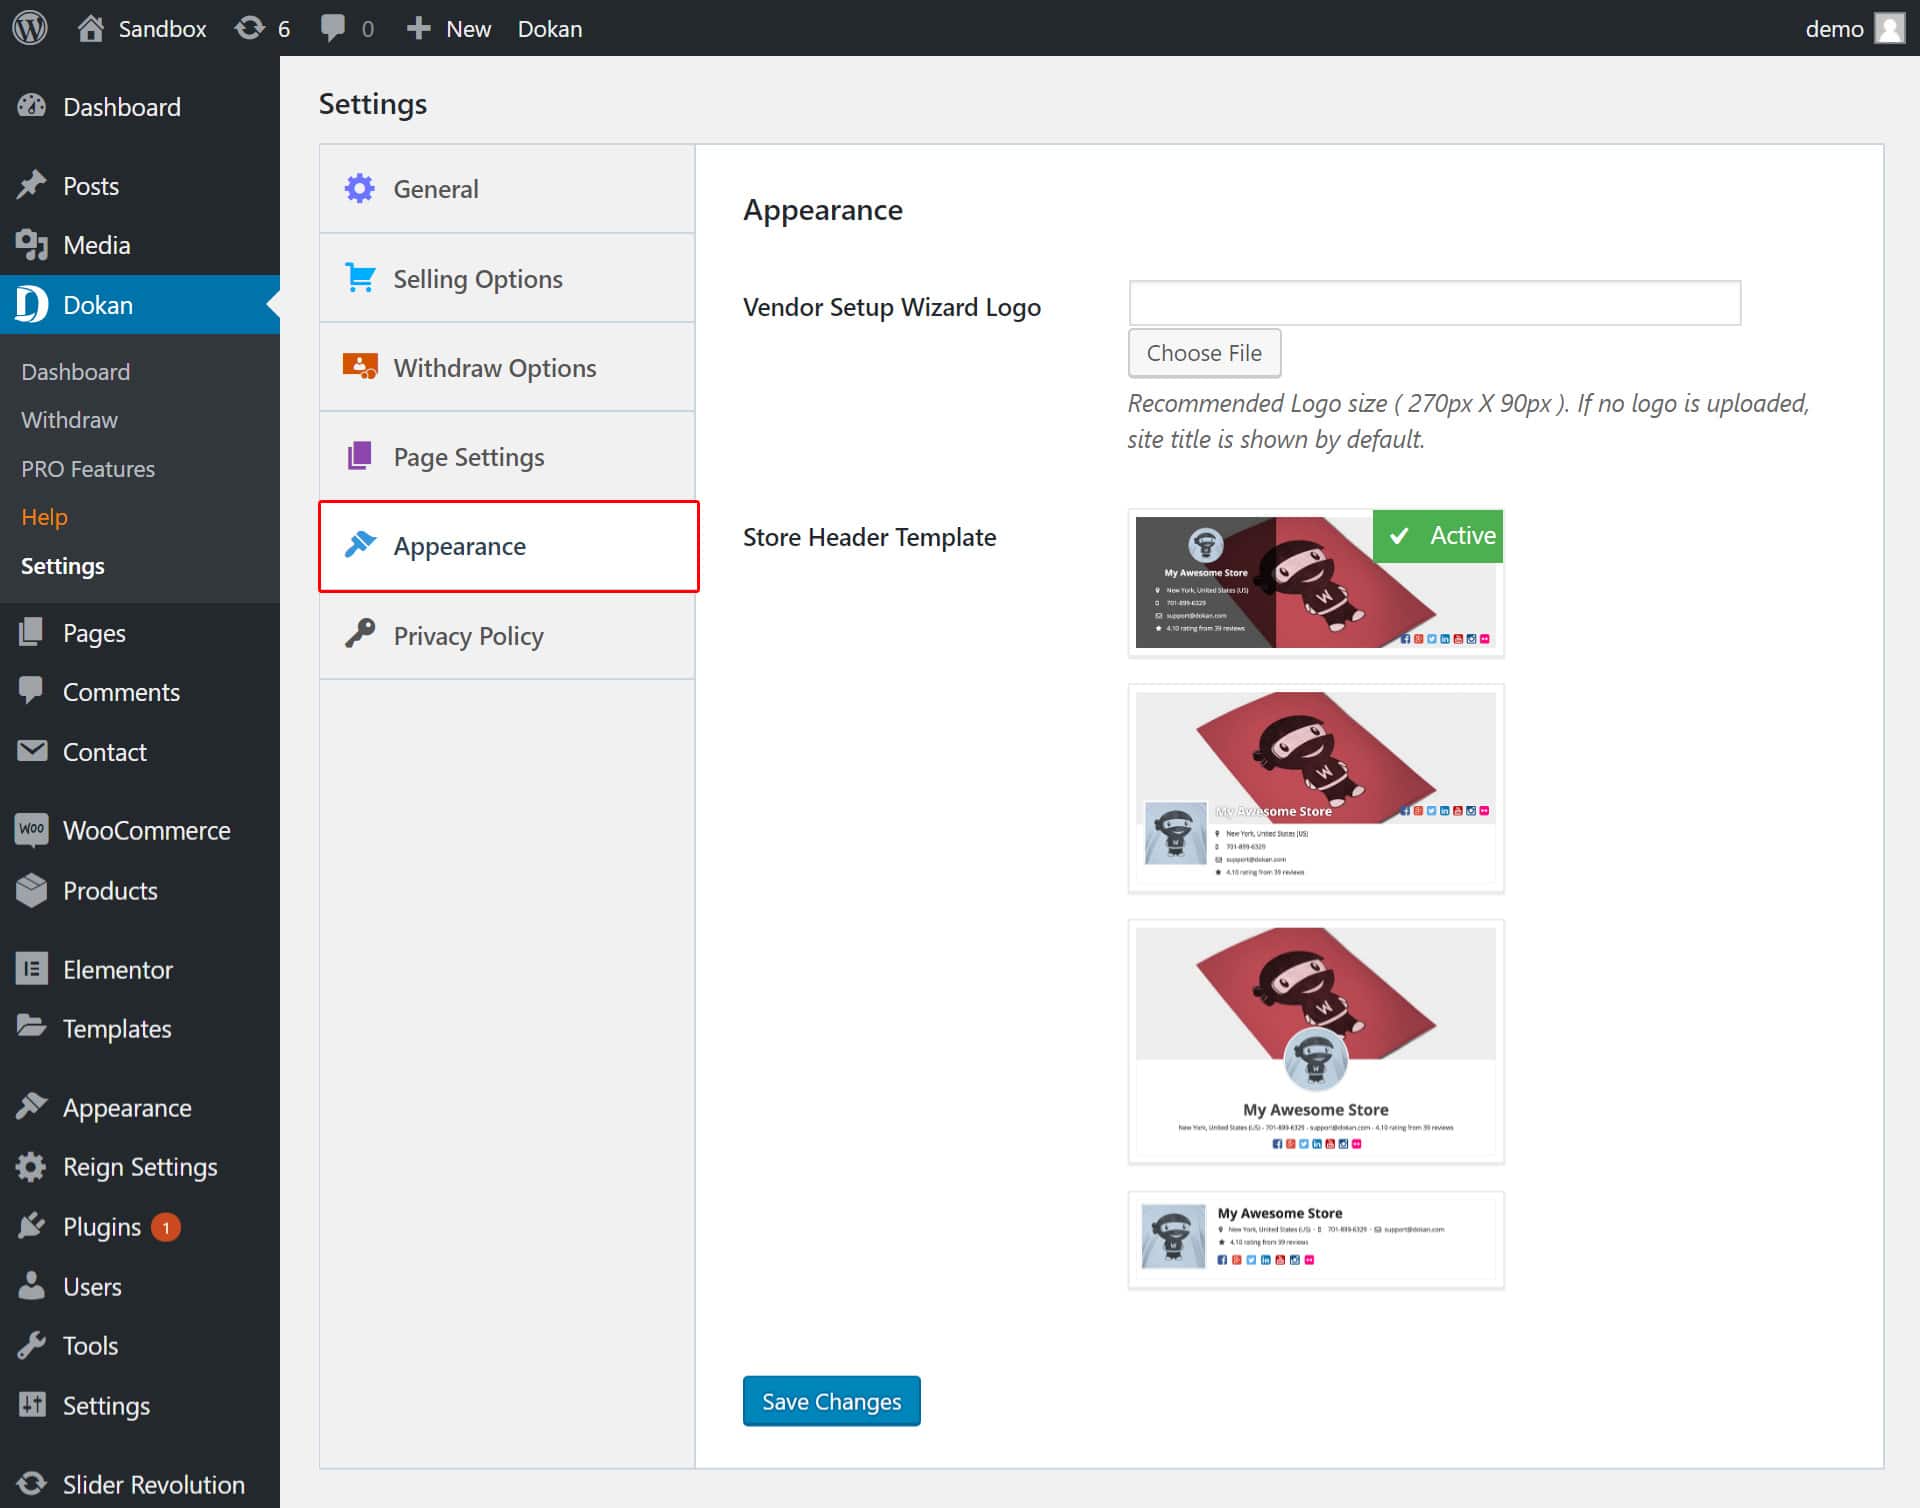Switch to the Selling Options tab
The height and width of the screenshot is (1508, 1920).
pyautogui.click(x=507, y=278)
